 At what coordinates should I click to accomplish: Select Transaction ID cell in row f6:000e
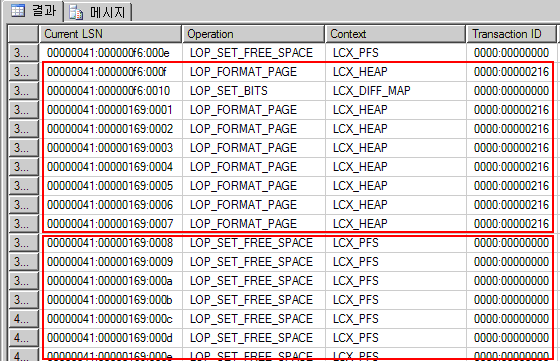511,53
